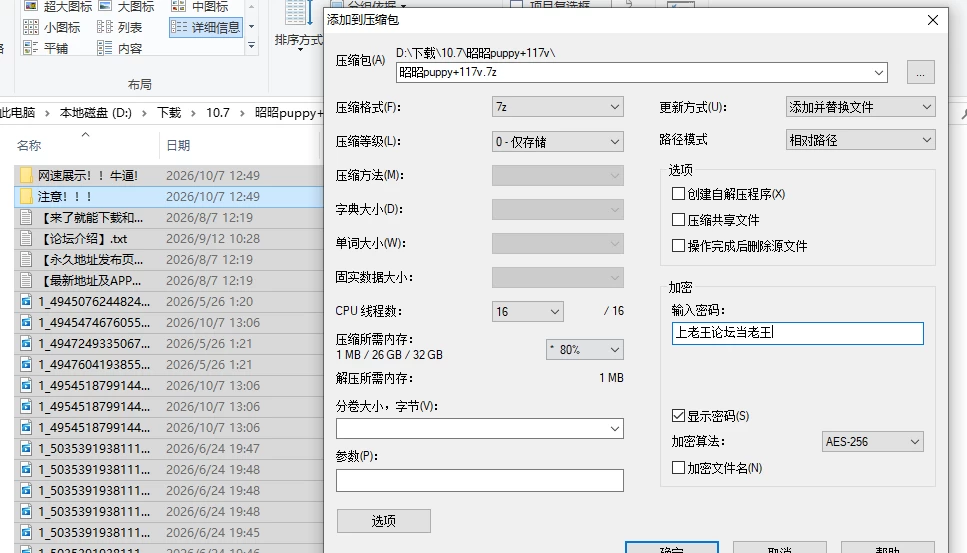Open memory usage 80% dropdown
This screenshot has width=967, height=553.
pos(585,350)
